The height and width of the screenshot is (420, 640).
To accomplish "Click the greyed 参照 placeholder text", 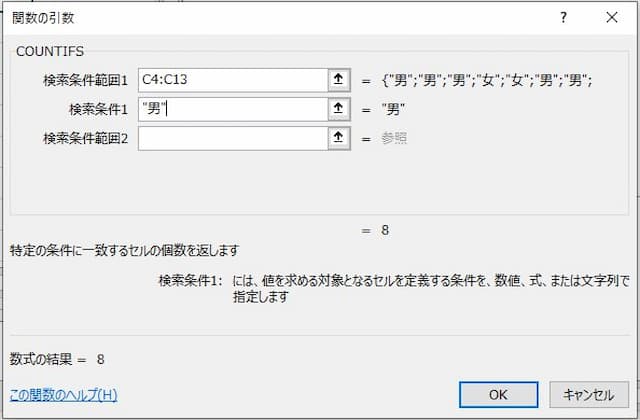I will click(x=394, y=139).
